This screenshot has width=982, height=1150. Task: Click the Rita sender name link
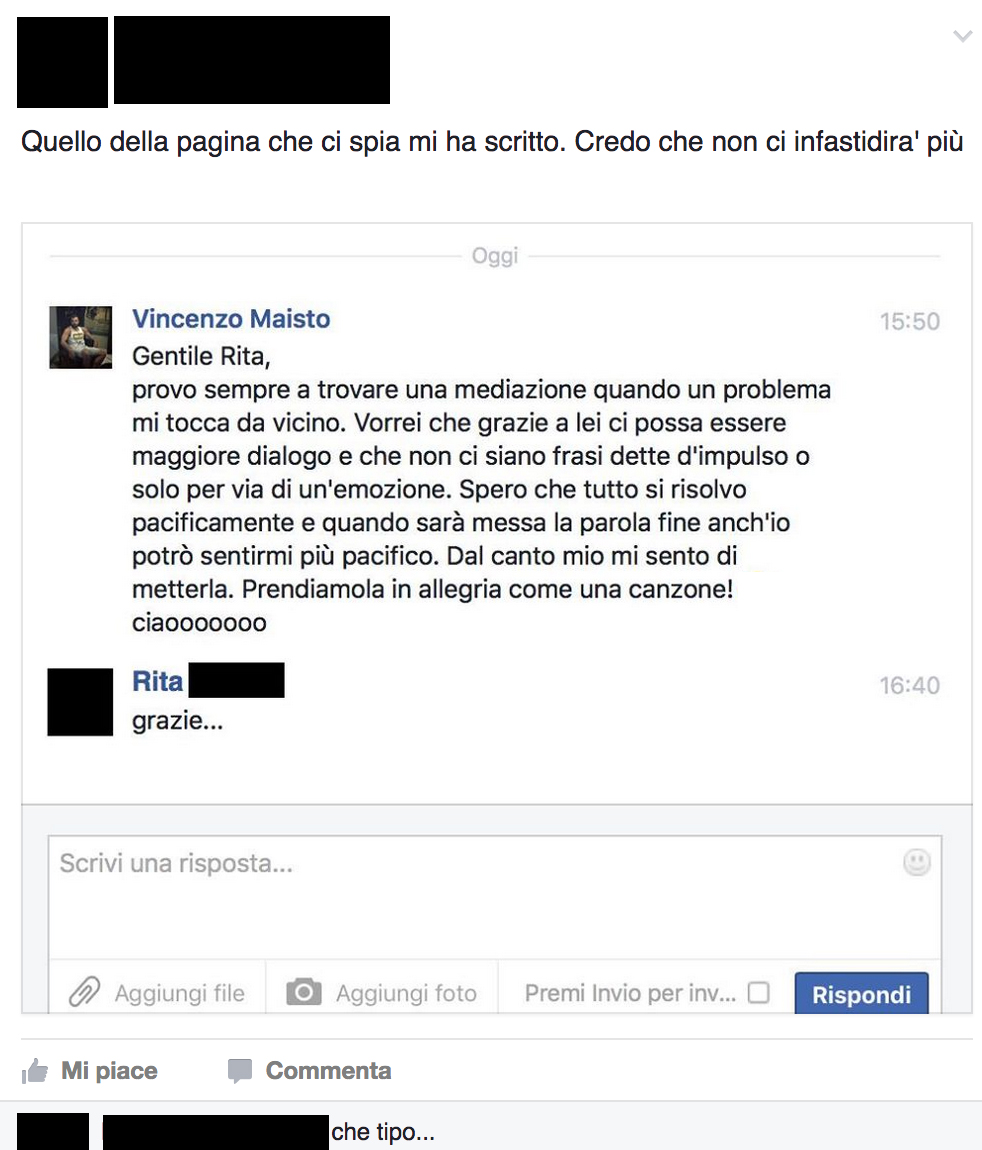[158, 681]
